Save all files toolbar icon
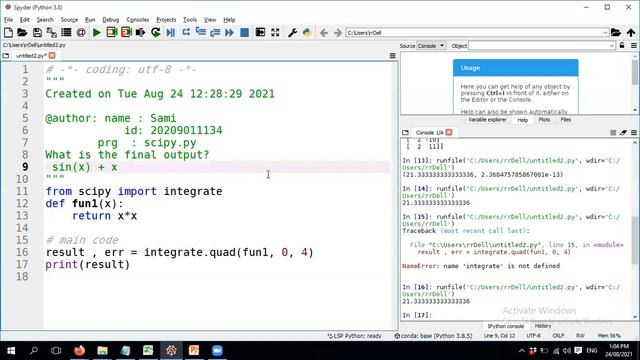 pos(52,33)
